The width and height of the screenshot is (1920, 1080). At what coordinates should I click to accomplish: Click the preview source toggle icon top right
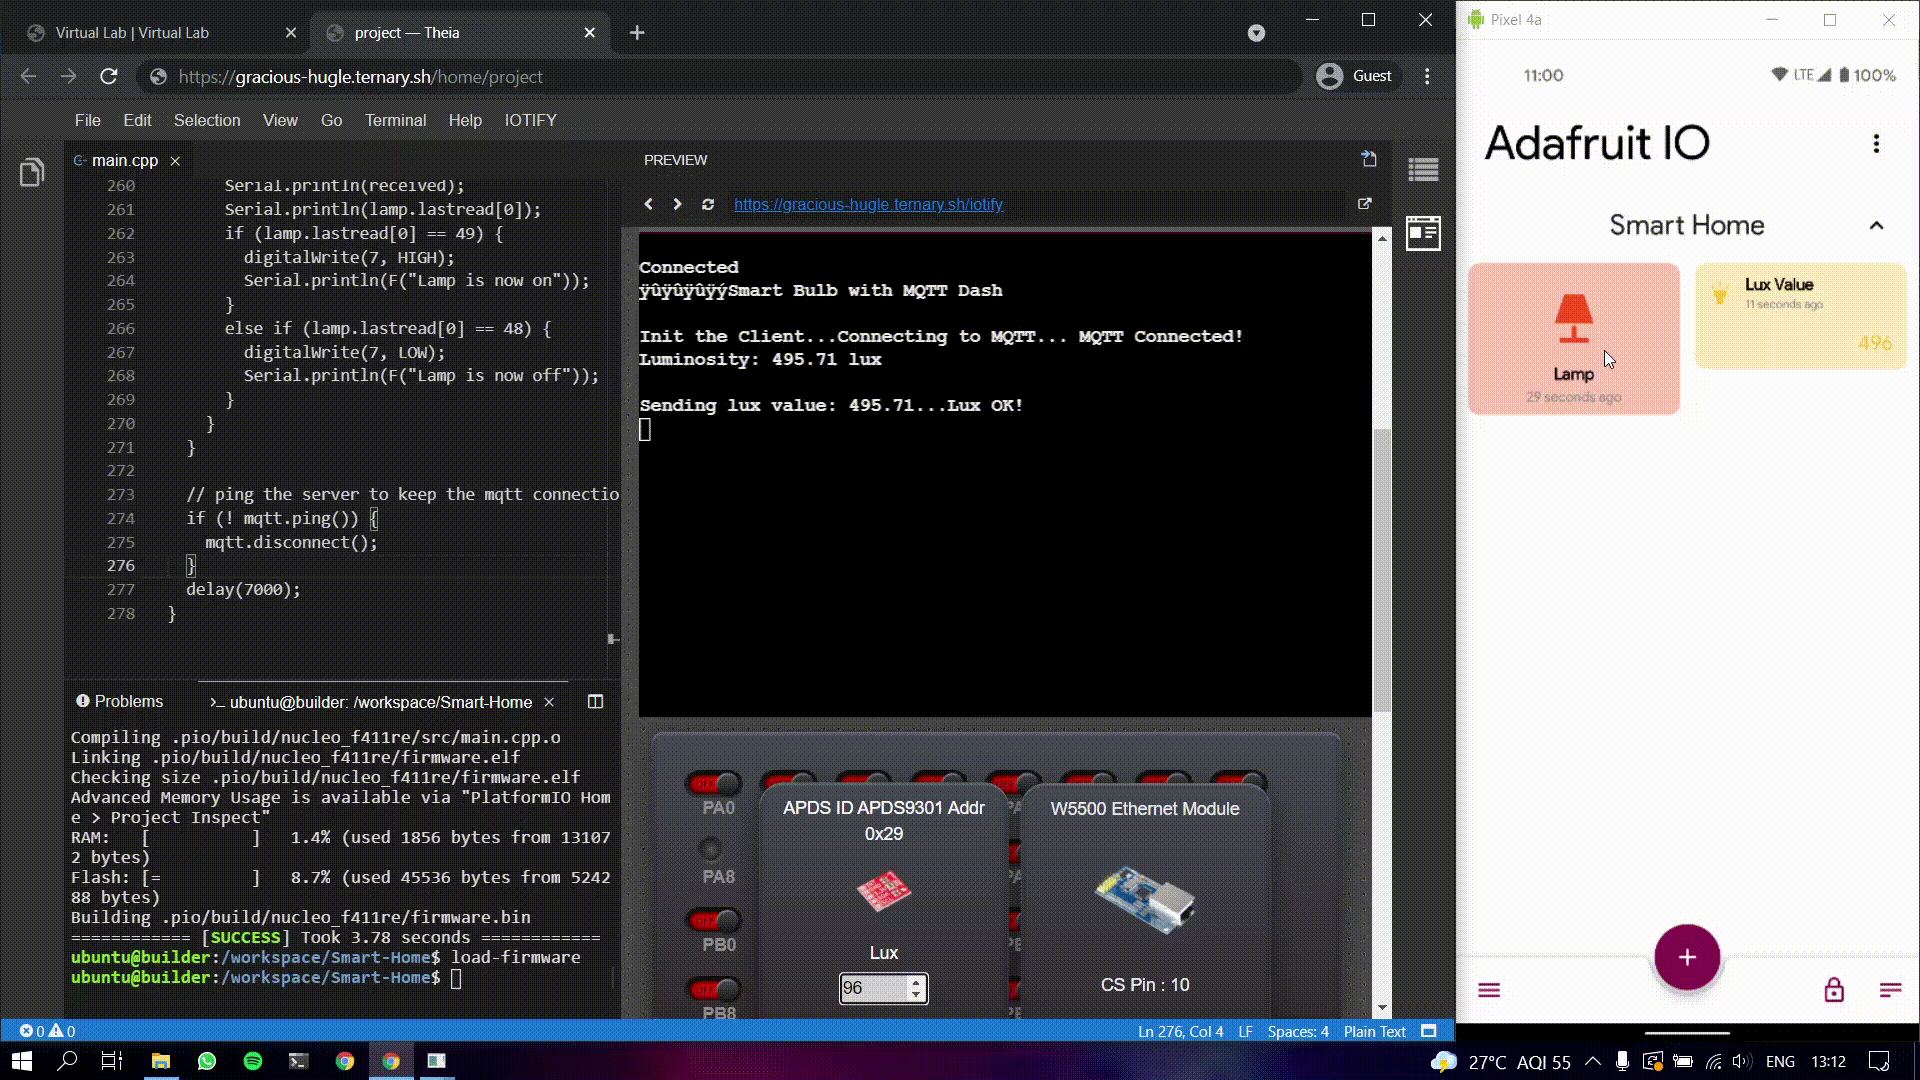point(1369,159)
